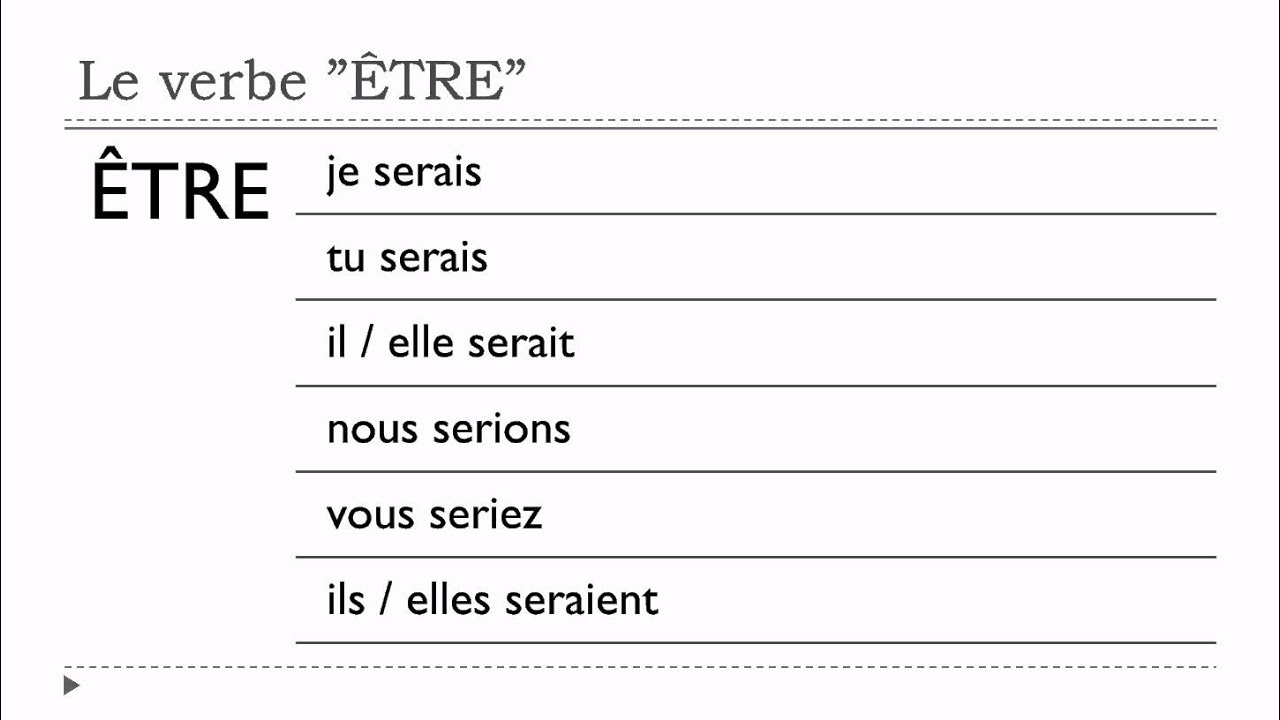Click the pronoun "je" in the first row
The image size is (1280, 720).
[343, 174]
